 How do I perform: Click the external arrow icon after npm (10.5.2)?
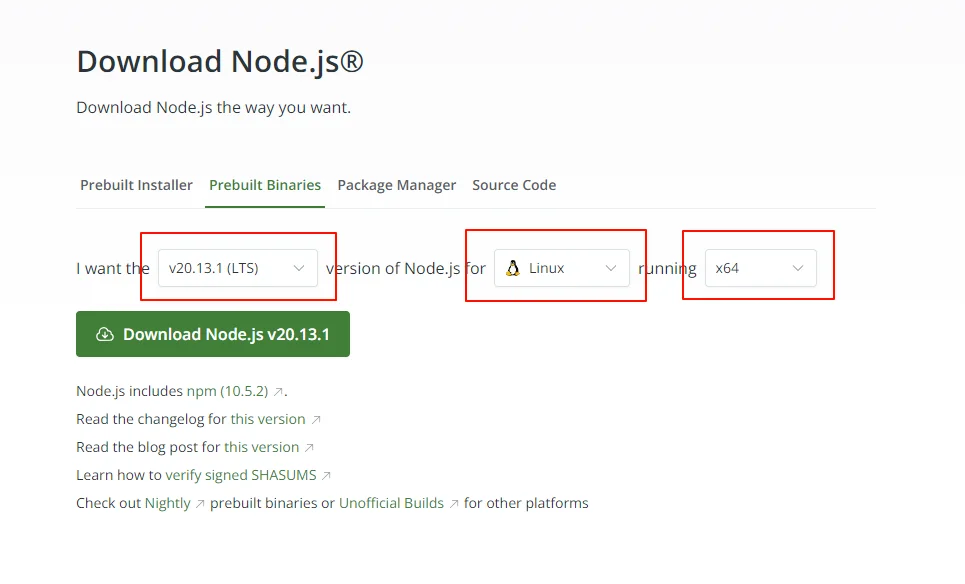click(x=278, y=391)
